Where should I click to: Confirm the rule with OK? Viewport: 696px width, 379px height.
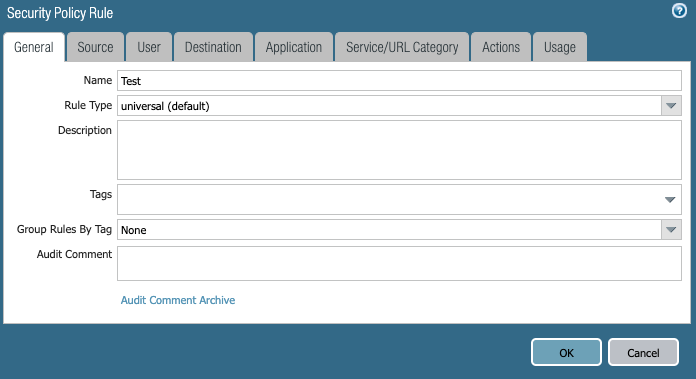point(566,352)
